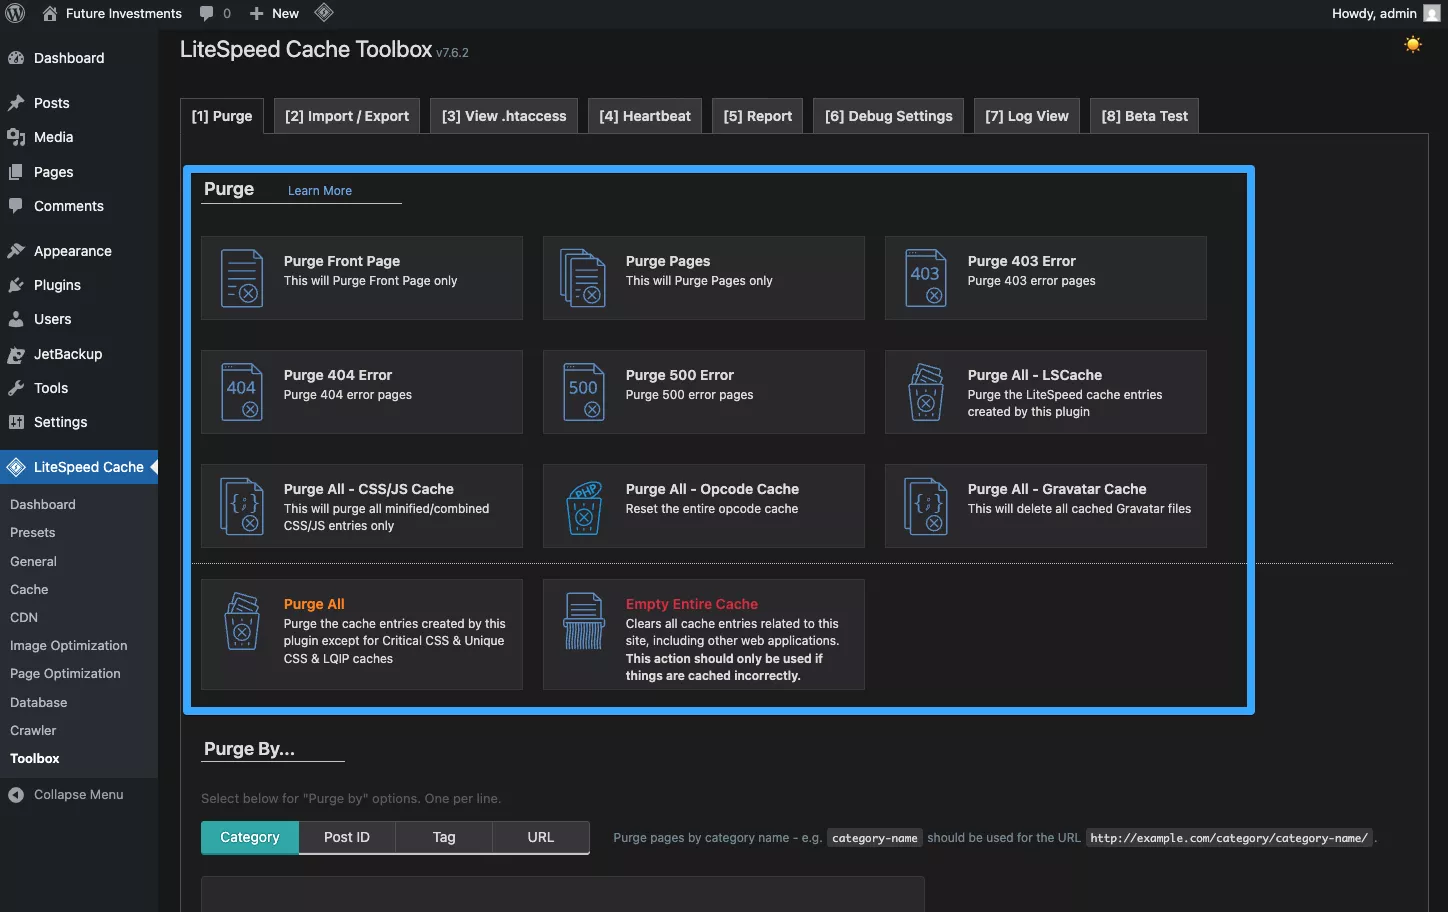
Task: Open the Debug Settings tab
Action: click(888, 116)
